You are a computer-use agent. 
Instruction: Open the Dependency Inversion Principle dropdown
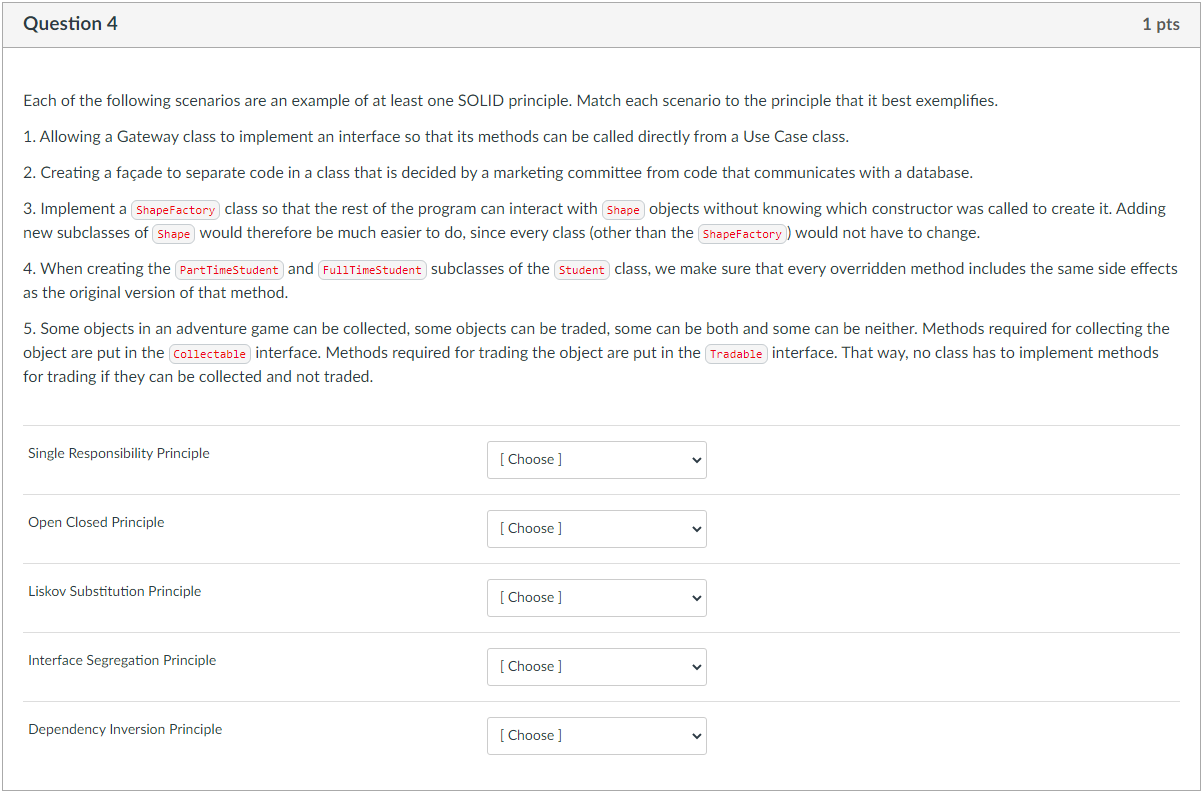[x=596, y=736]
